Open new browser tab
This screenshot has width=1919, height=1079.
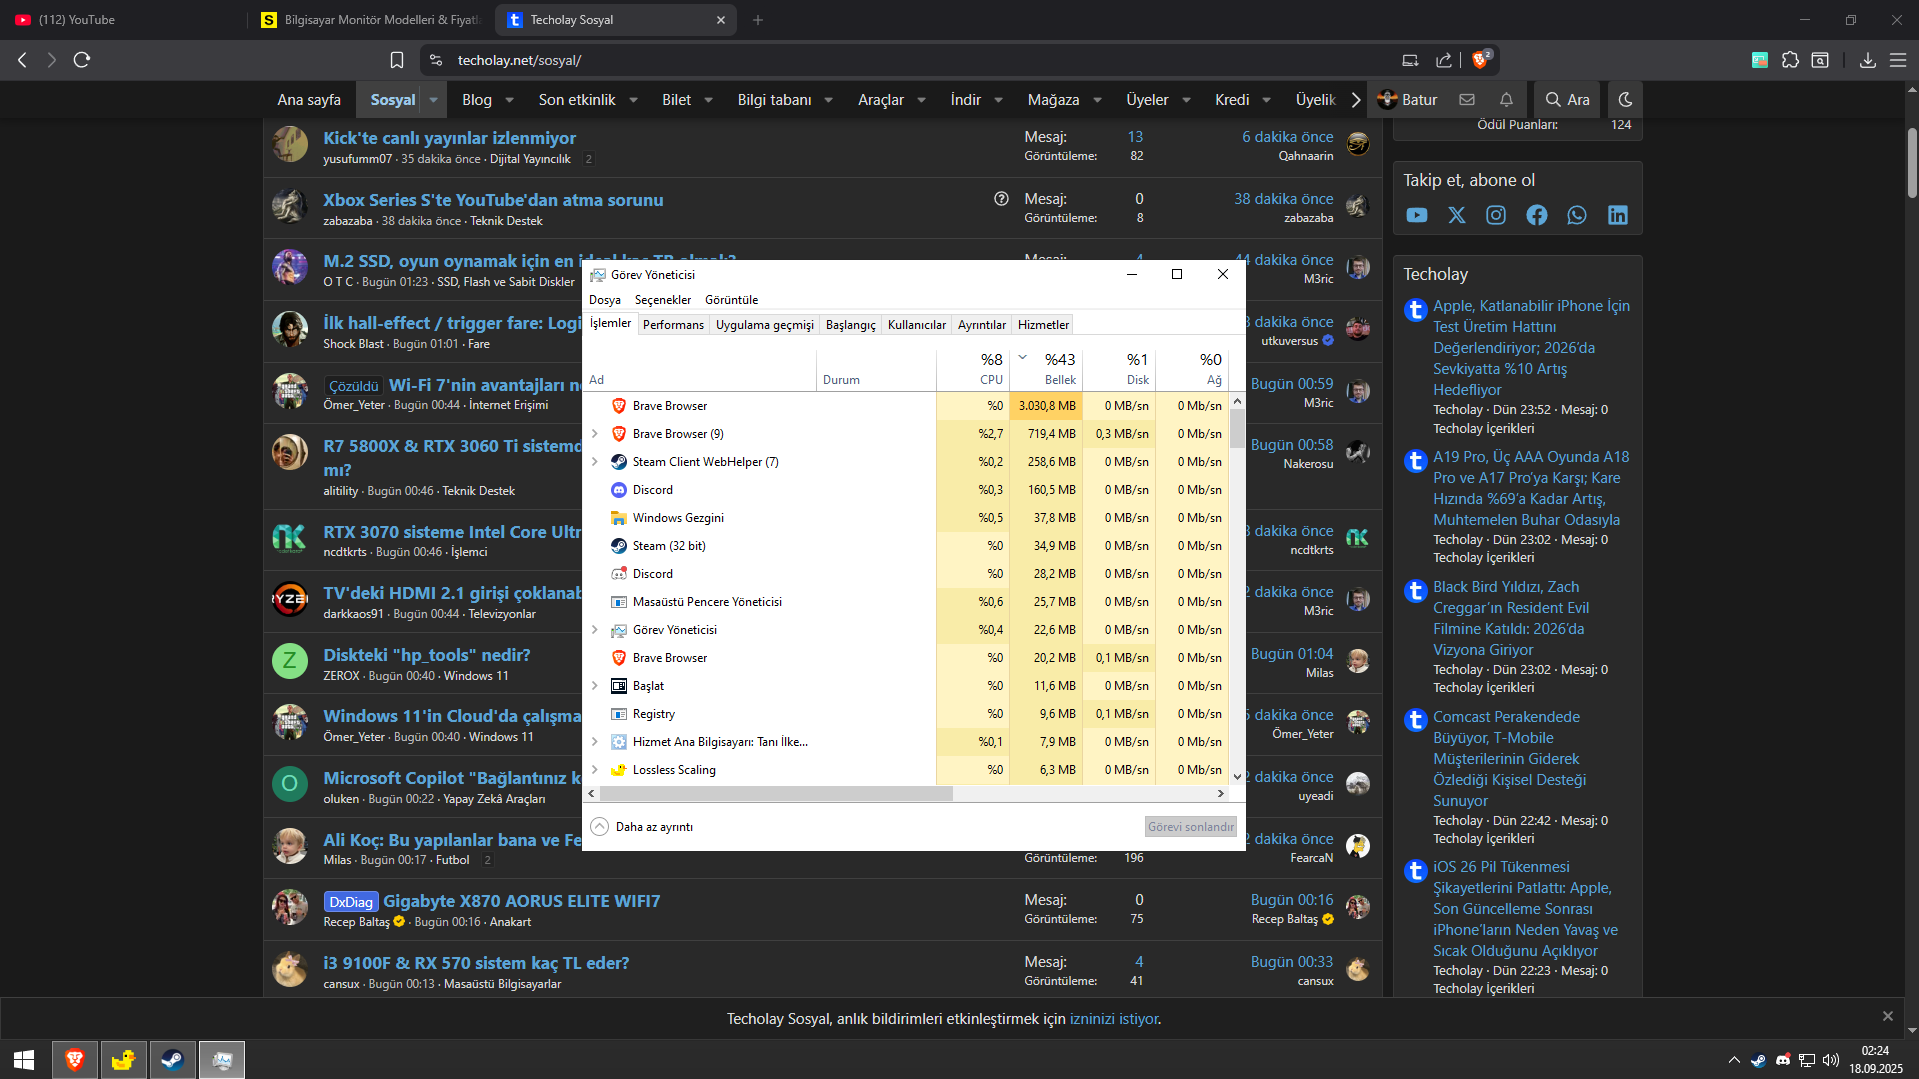(x=758, y=20)
